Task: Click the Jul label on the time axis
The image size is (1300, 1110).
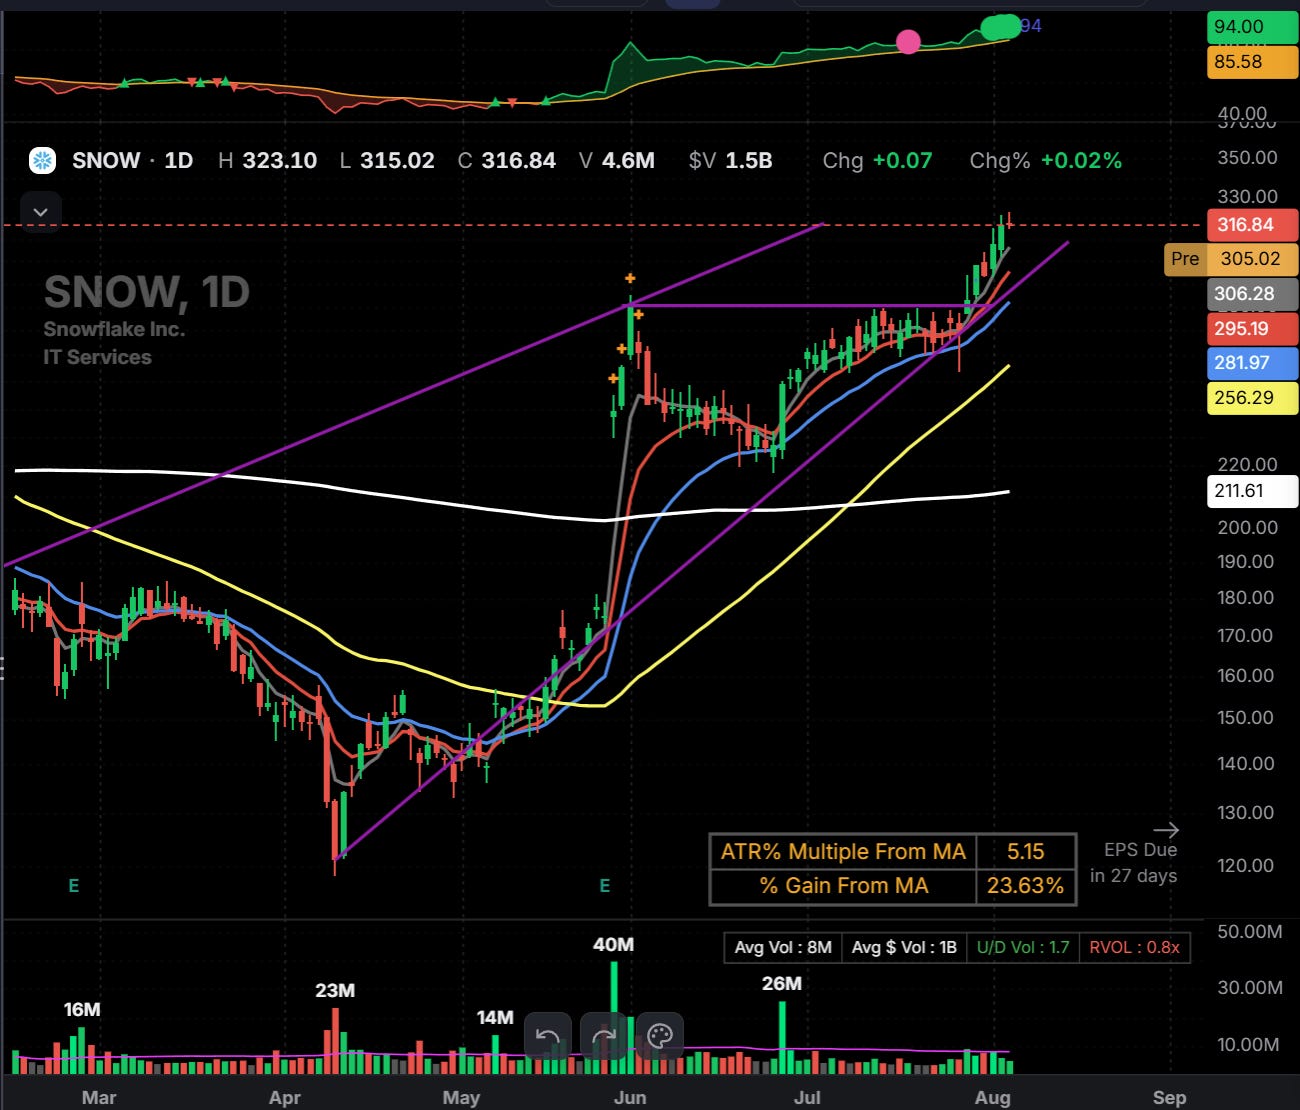Action: tap(807, 1098)
